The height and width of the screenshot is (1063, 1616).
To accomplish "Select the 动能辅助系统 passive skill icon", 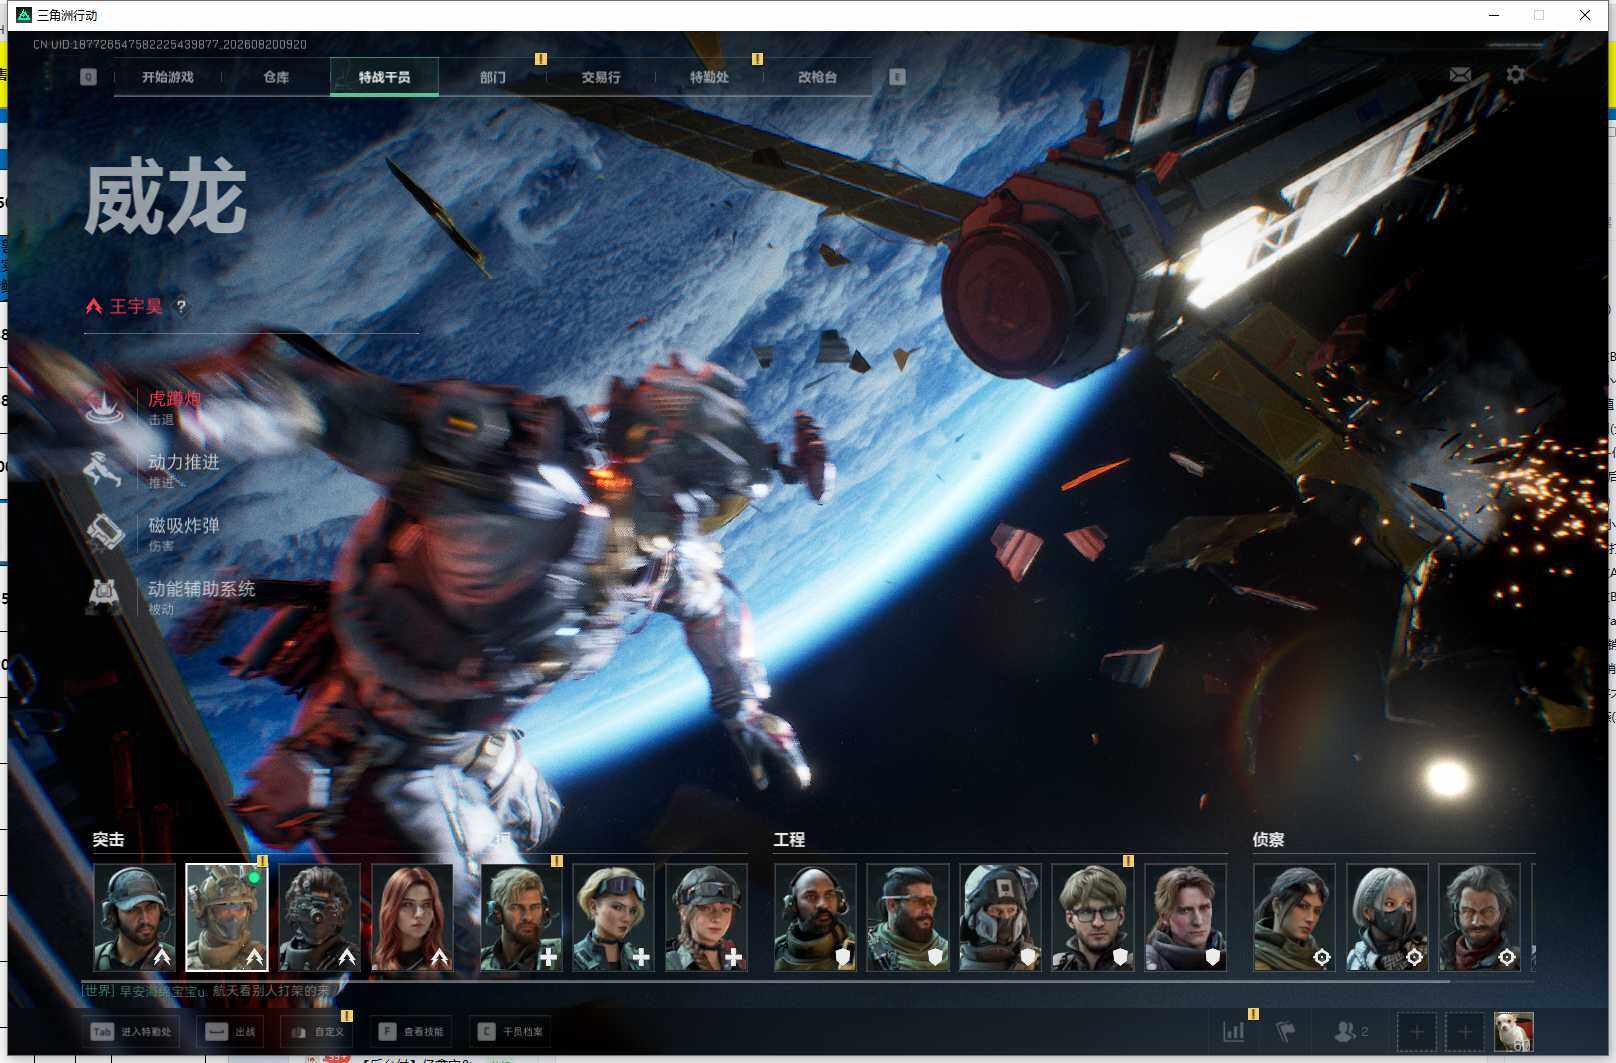I will pos(103,596).
